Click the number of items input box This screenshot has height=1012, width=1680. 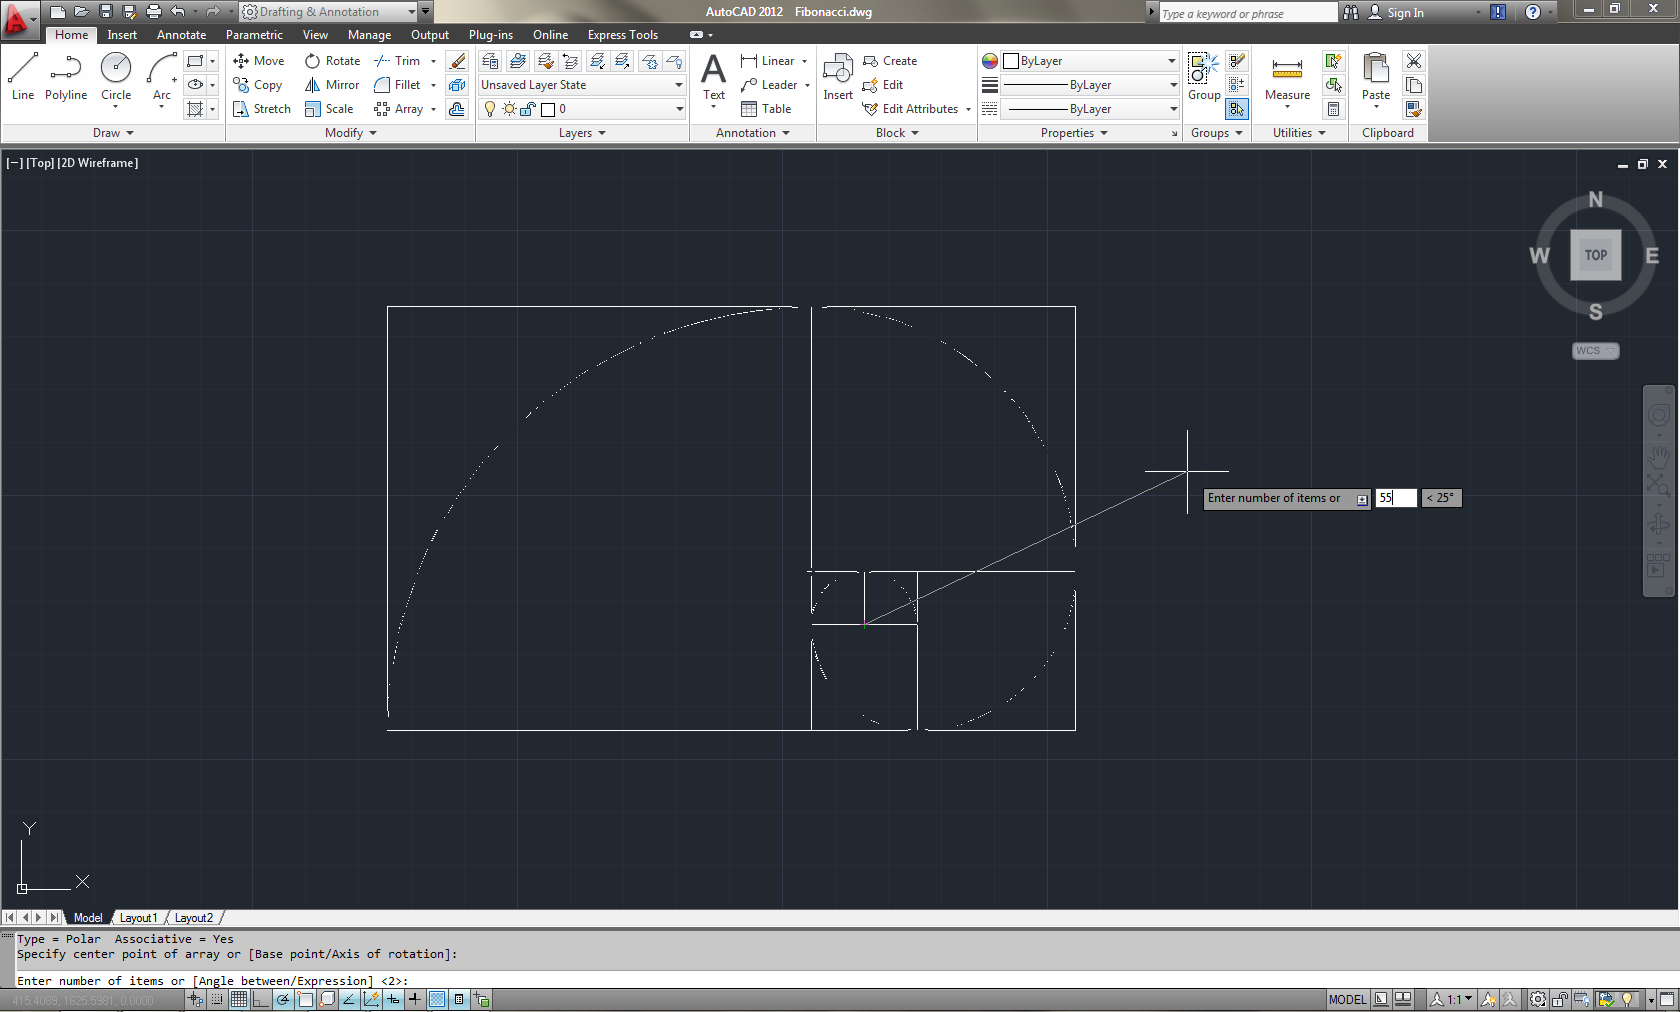pos(1396,498)
